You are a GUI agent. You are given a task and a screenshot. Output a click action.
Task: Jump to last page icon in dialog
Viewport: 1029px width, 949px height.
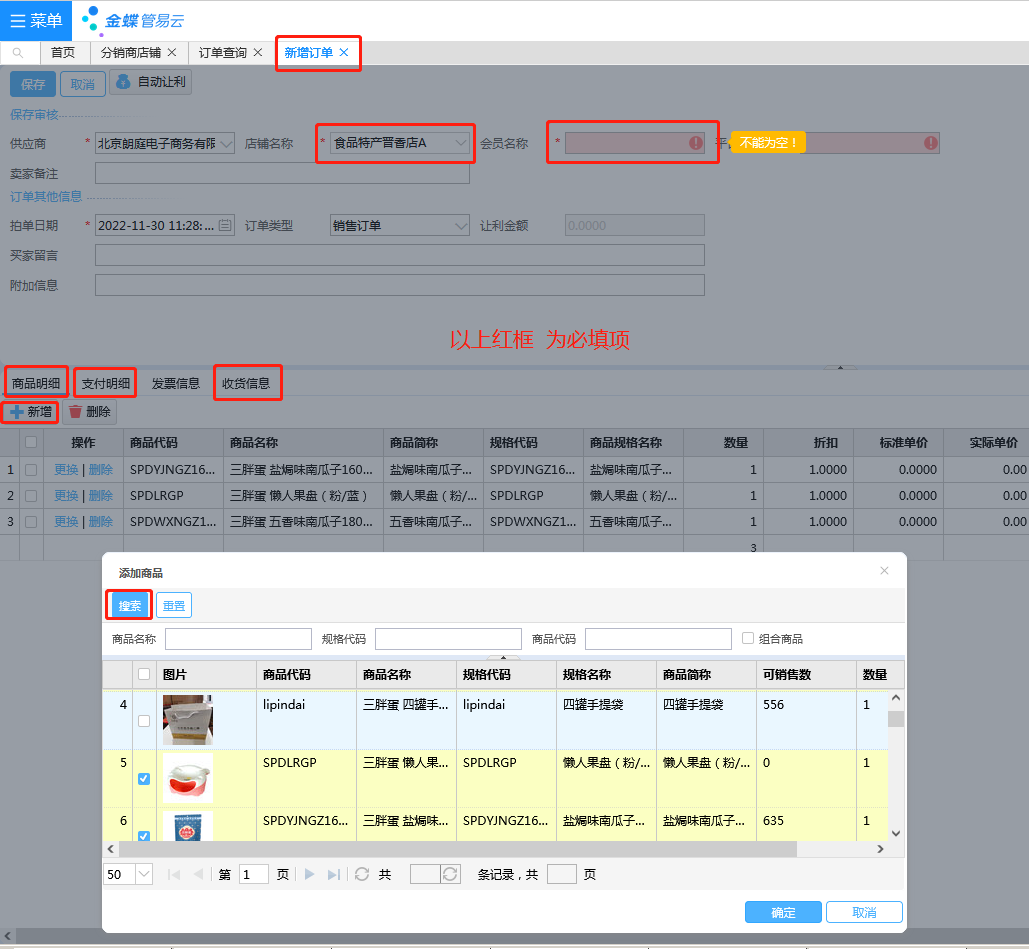coord(334,874)
